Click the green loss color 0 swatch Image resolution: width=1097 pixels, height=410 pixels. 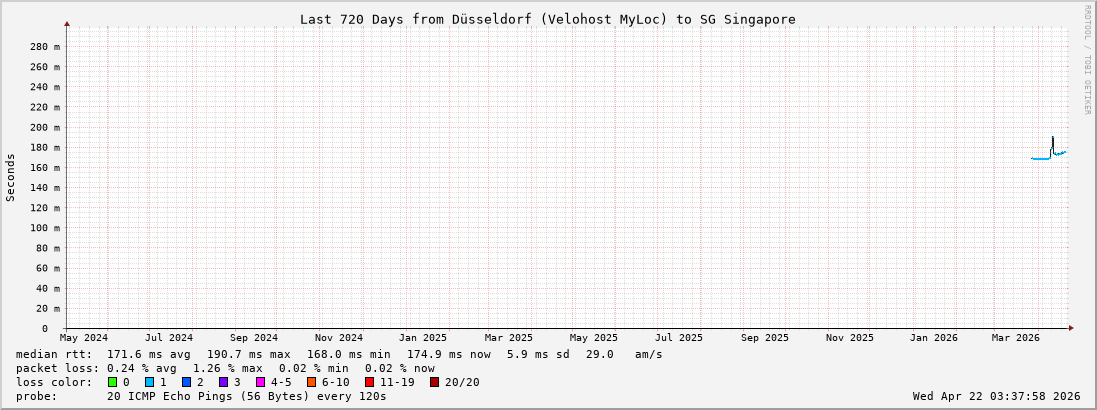[x=113, y=382]
